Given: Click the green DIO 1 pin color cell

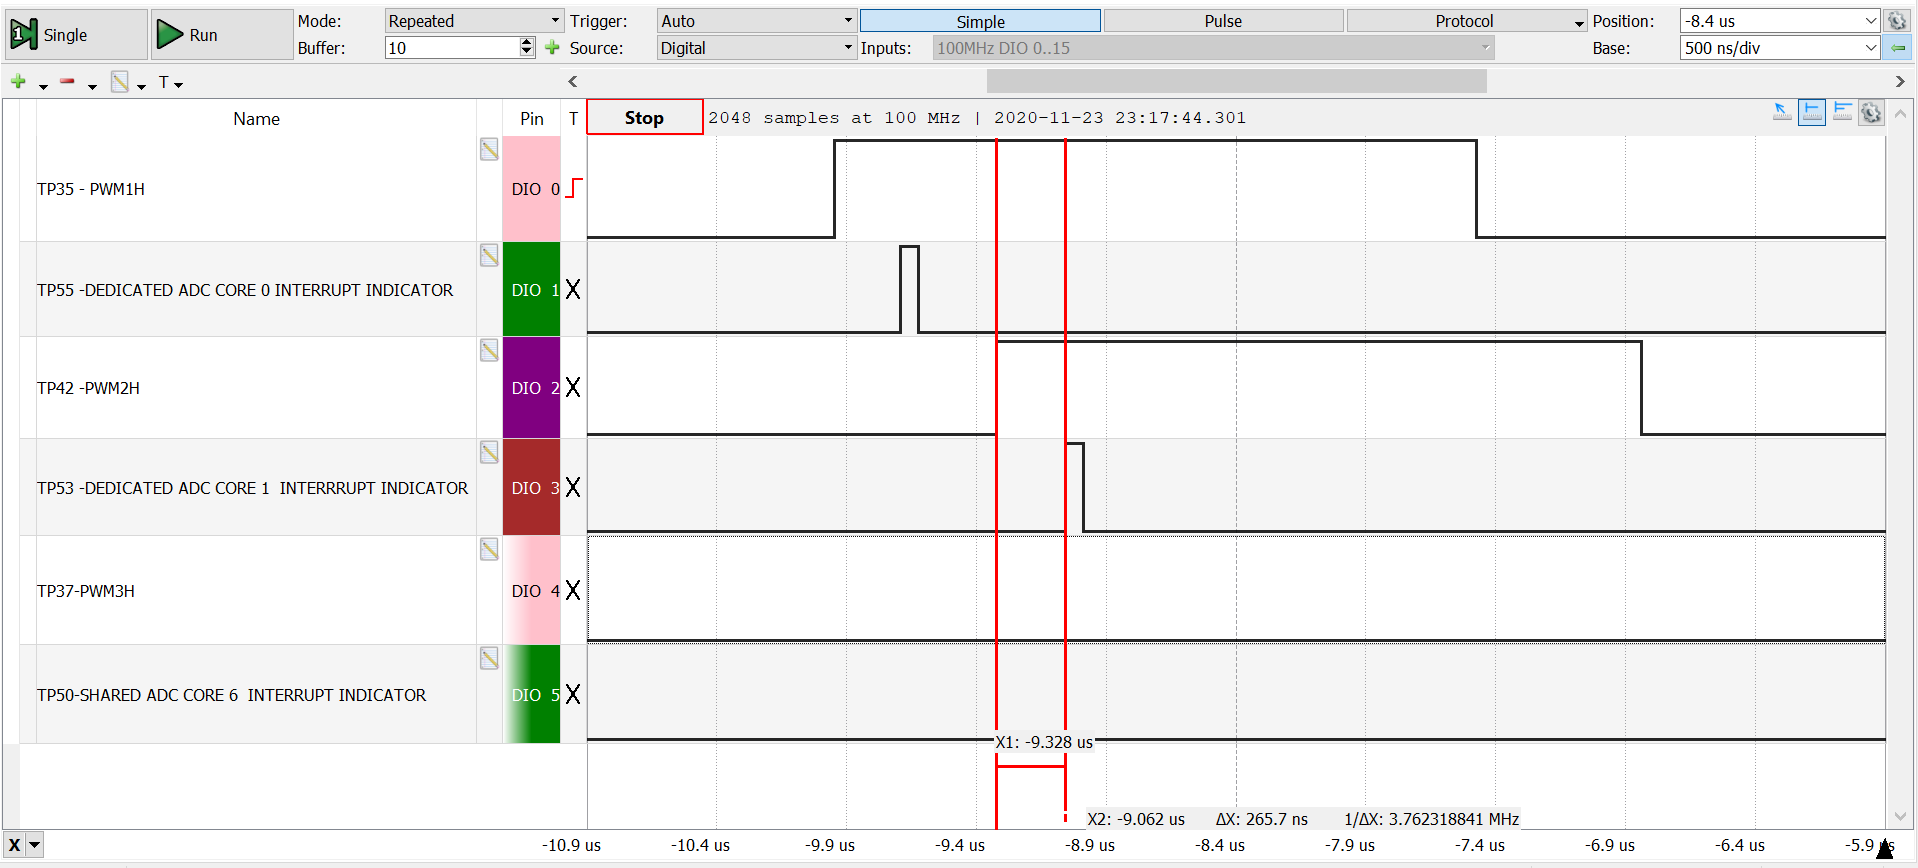Looking at the screenshot, I should pos(531,290).
